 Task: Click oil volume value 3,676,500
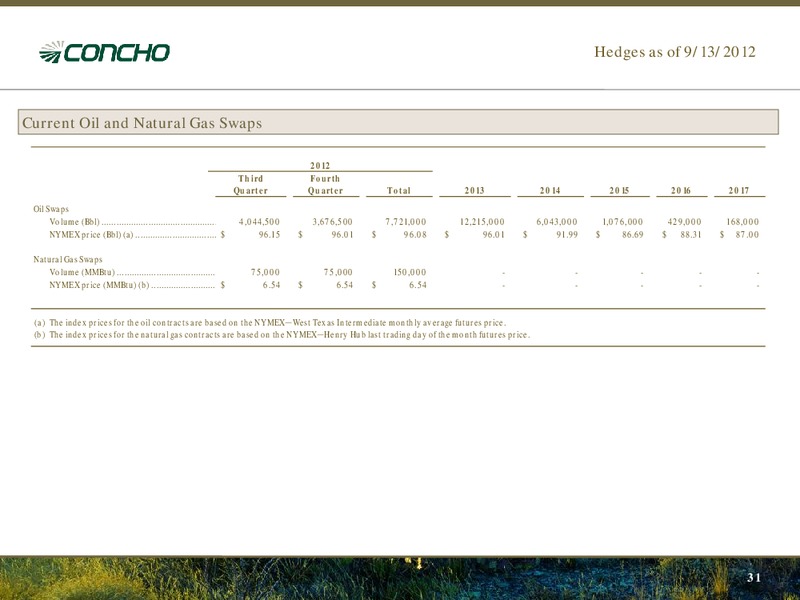coord(332,222)
